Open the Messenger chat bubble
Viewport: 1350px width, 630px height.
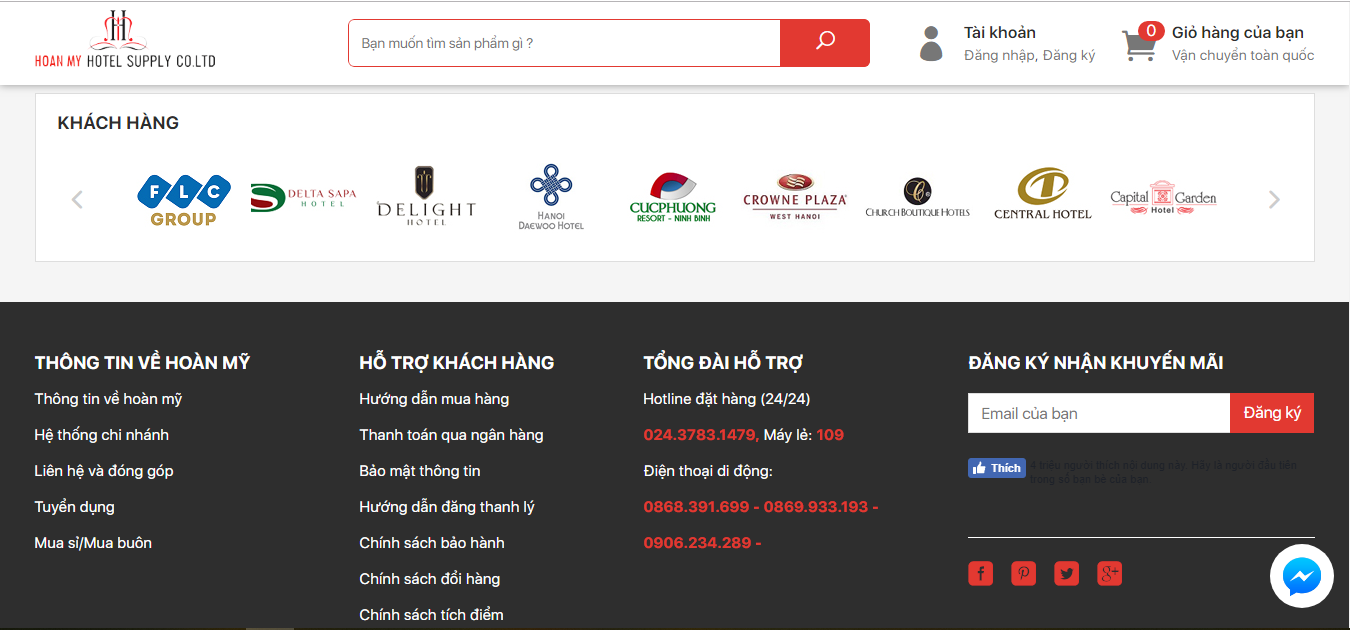pos(1302,576)
